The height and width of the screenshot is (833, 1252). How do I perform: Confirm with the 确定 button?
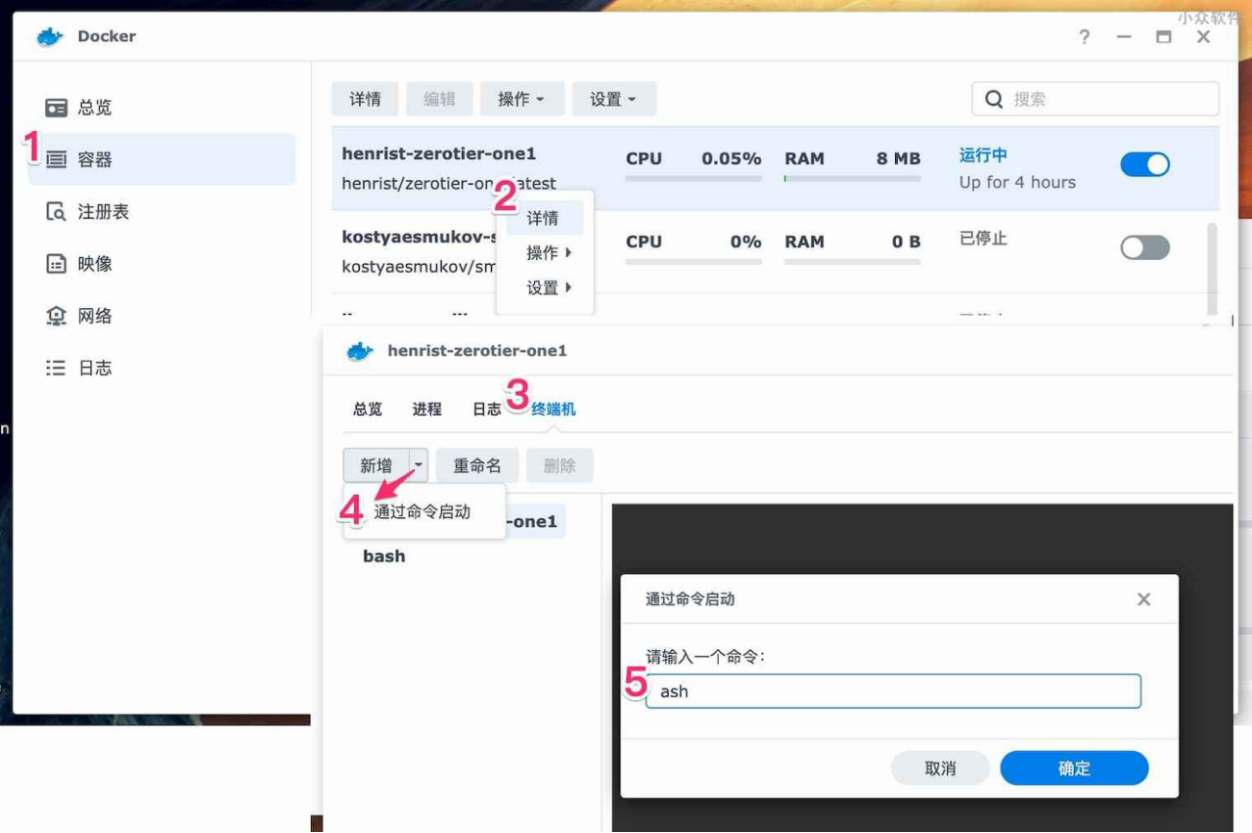[1074, 768]
